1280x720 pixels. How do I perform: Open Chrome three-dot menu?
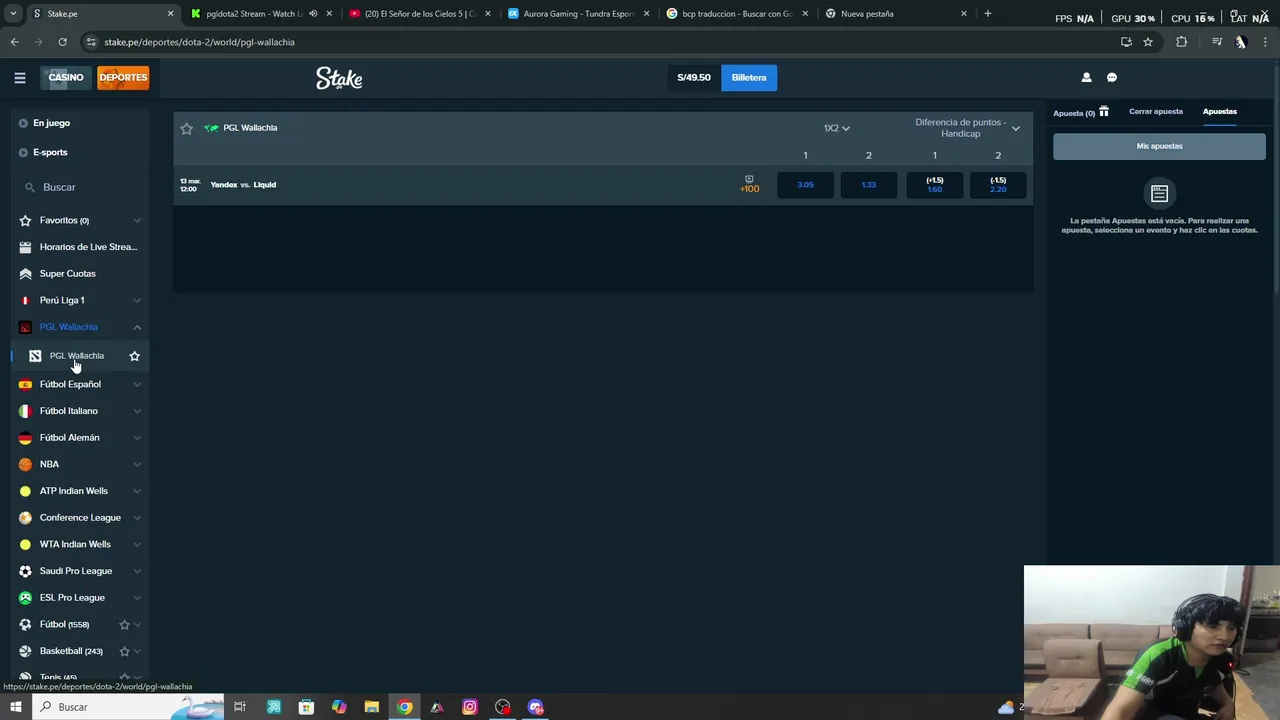pos(1266,42)
